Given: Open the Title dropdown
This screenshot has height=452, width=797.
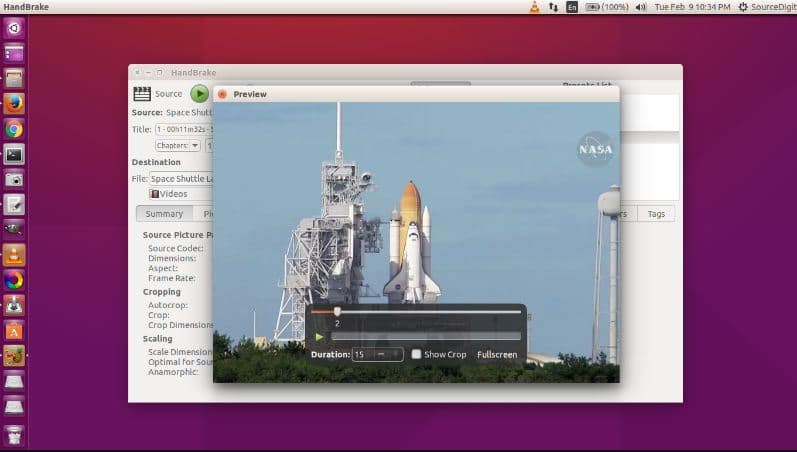Looking at the screenshot, I should tap(183, 129).
